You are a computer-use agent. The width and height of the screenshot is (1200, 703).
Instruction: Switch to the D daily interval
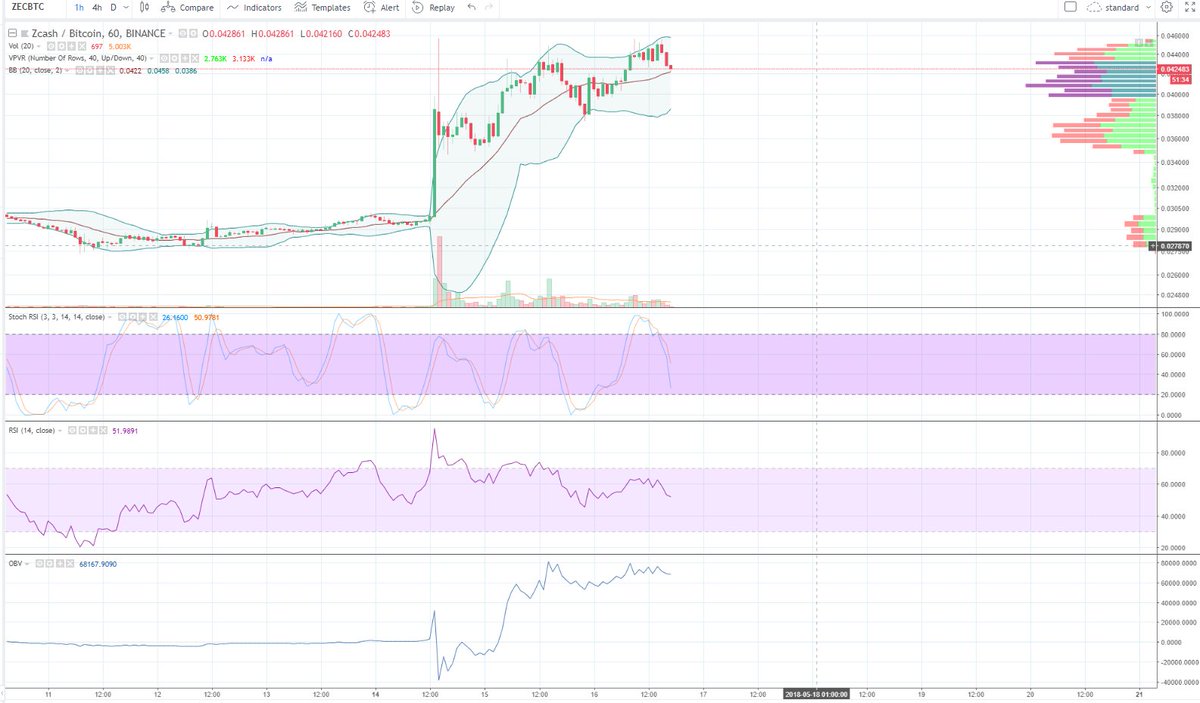click(x=113, y=8)
